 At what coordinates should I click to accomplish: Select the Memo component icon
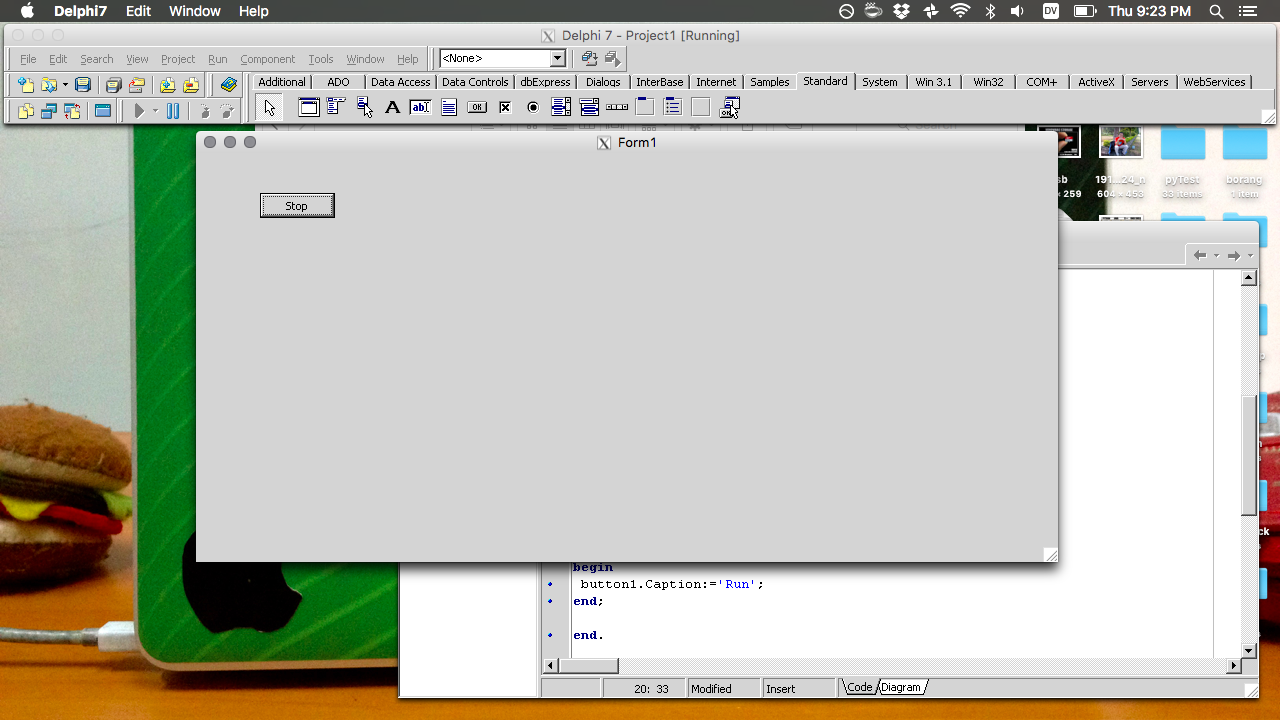[449, 107]
